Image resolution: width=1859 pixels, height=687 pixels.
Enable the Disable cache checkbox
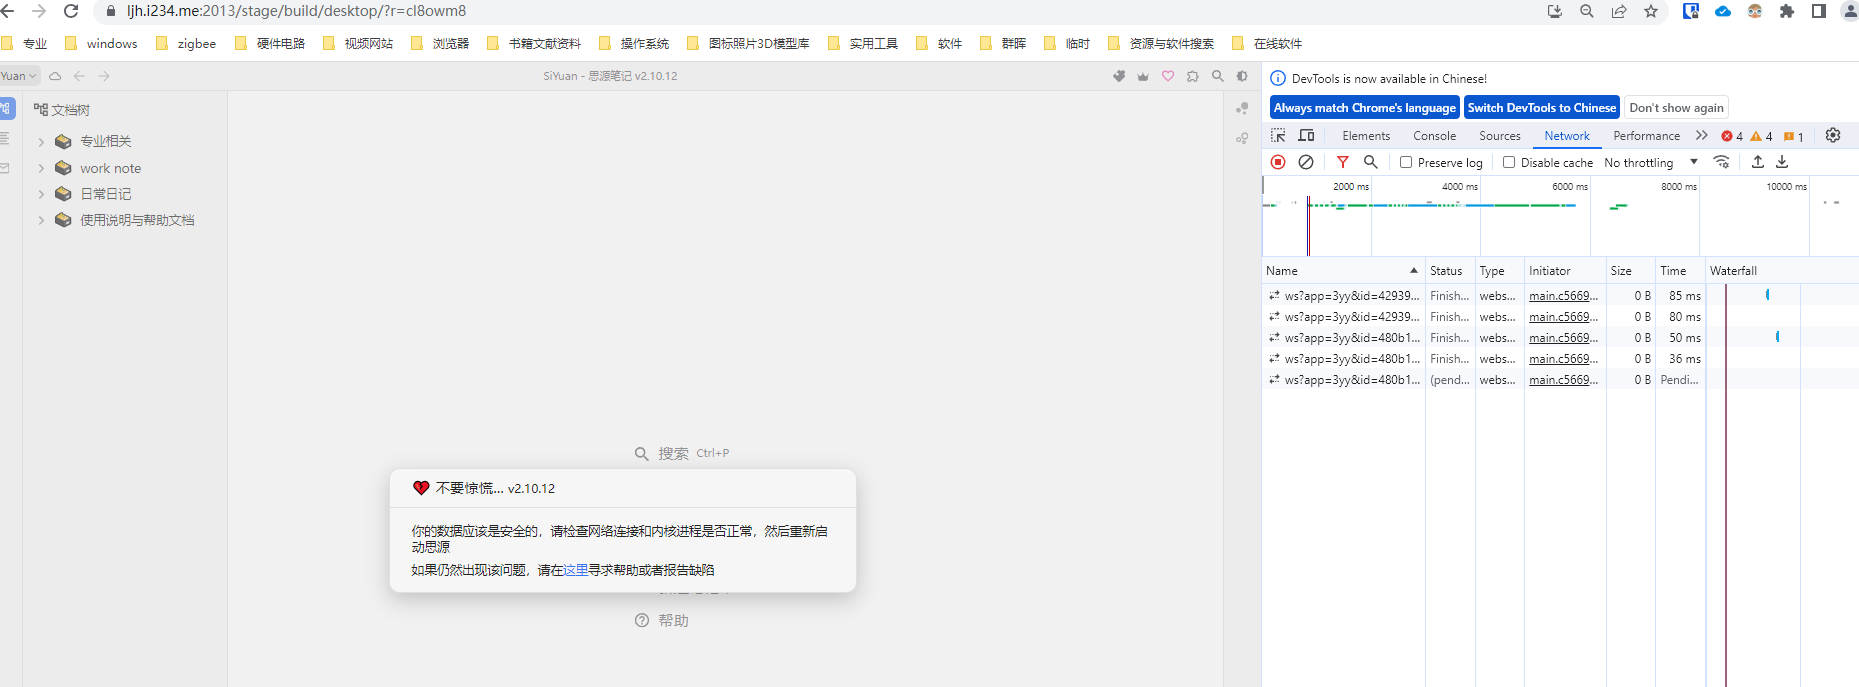pos(1509,162)
